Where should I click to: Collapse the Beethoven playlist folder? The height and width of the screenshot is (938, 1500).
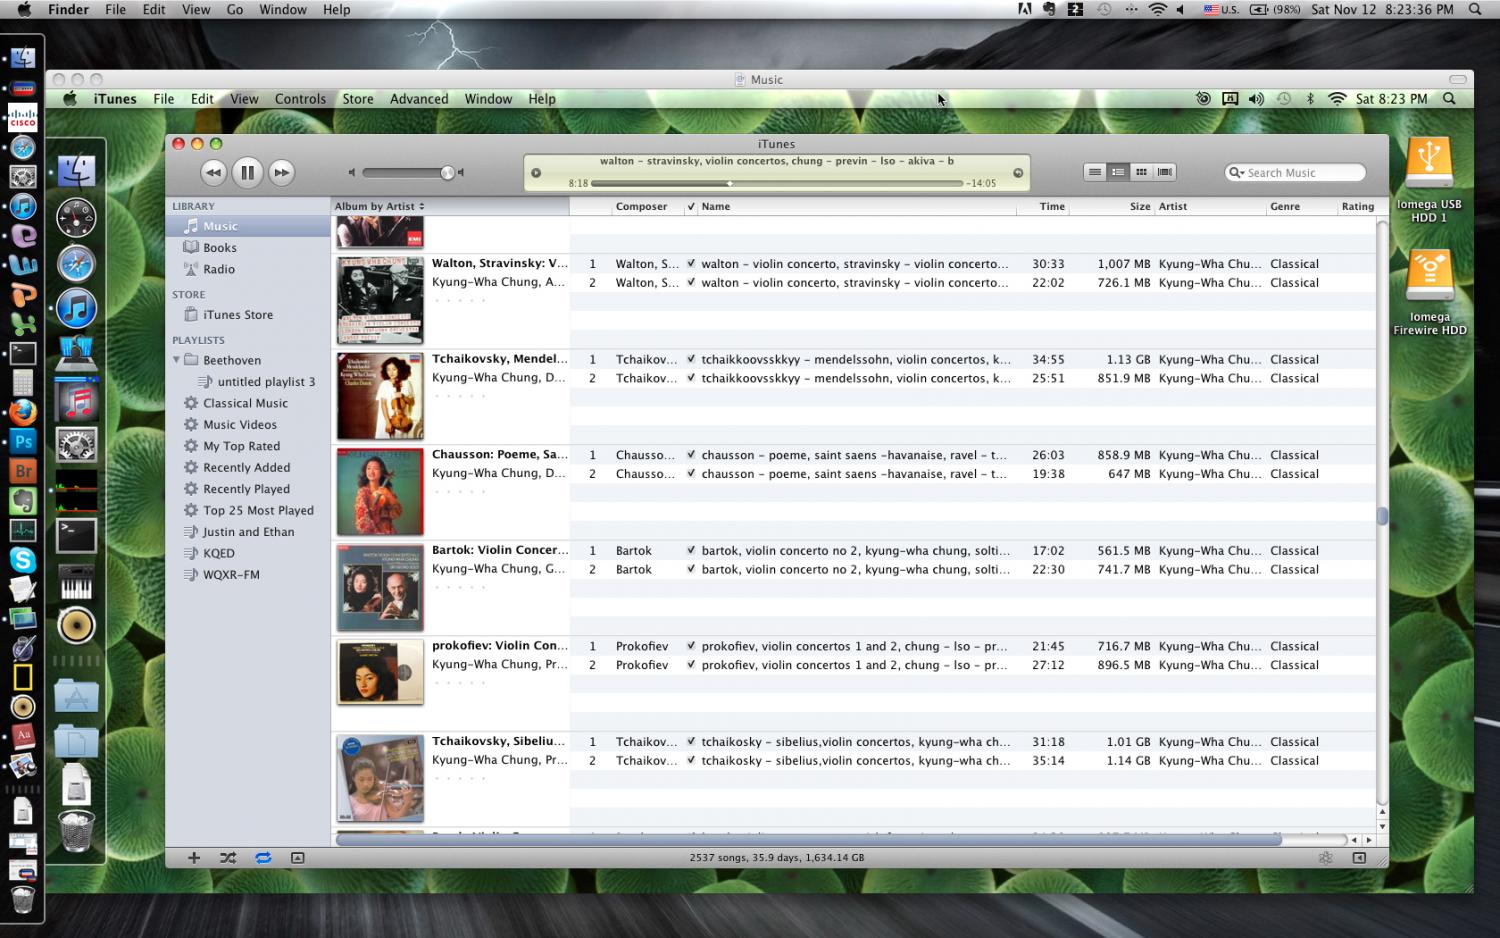[177, 360]
